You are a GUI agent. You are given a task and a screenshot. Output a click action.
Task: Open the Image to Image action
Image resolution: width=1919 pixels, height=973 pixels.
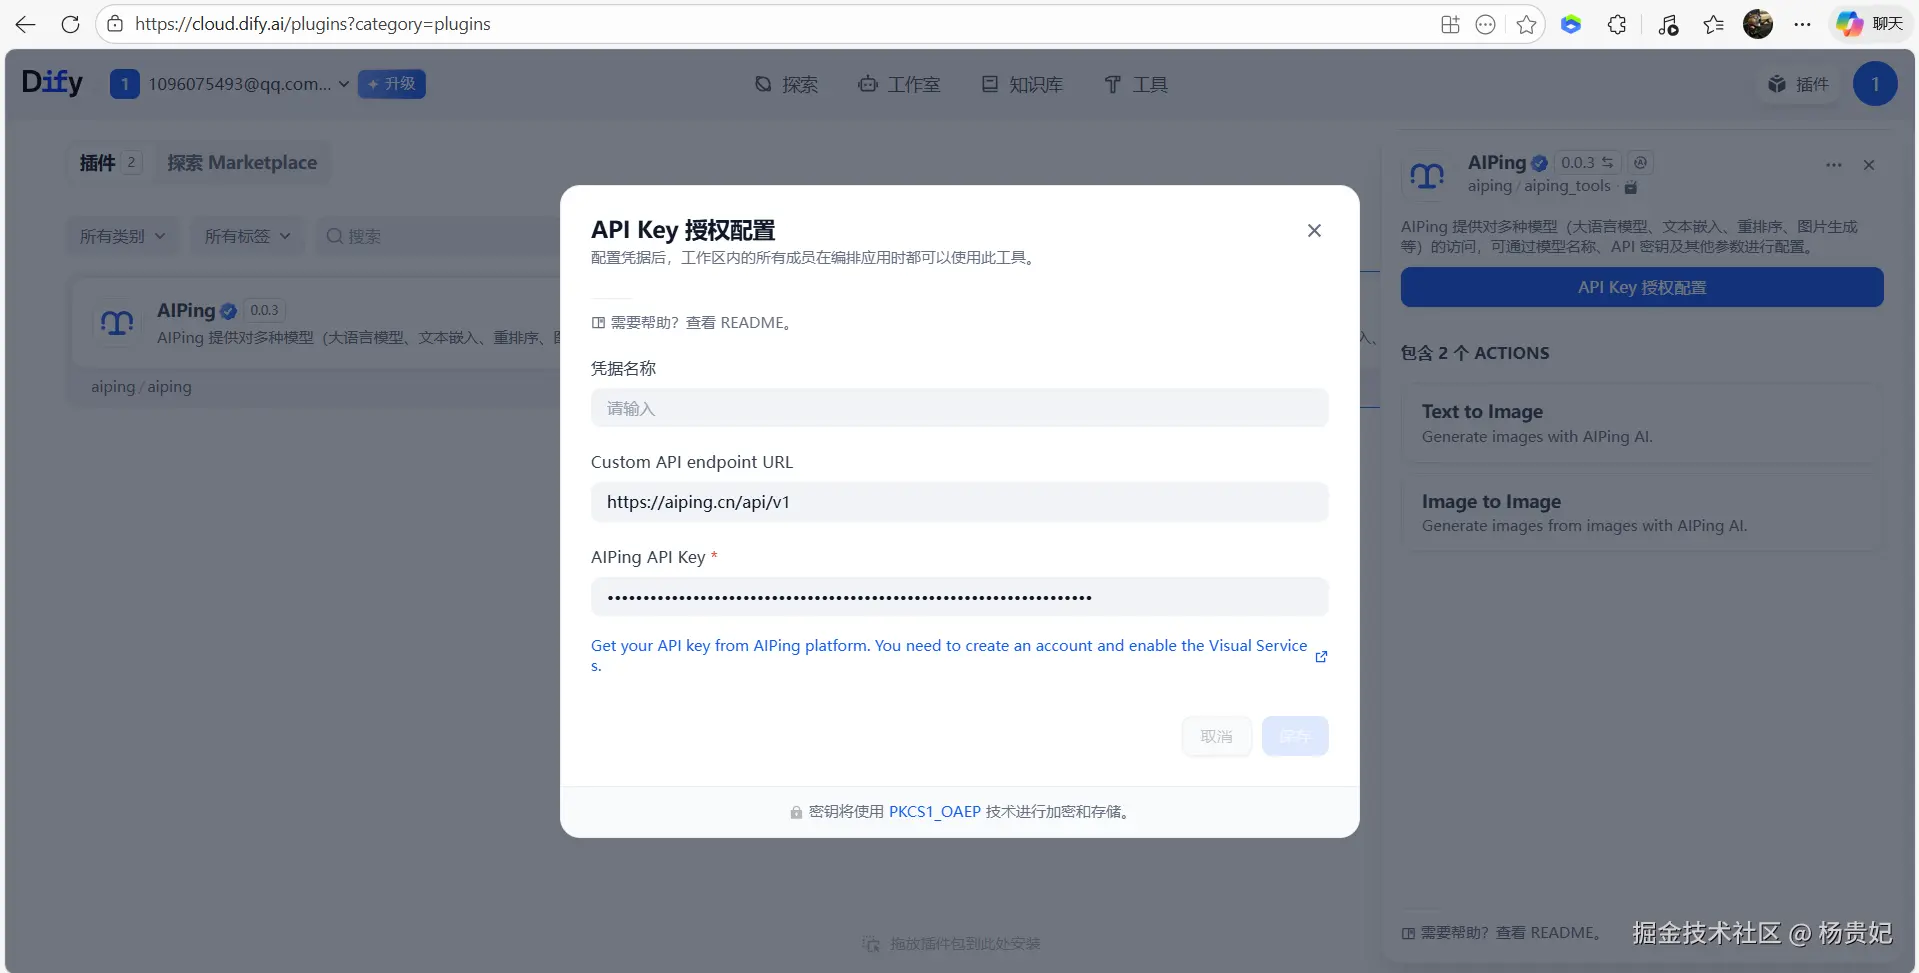point(1642,514)
